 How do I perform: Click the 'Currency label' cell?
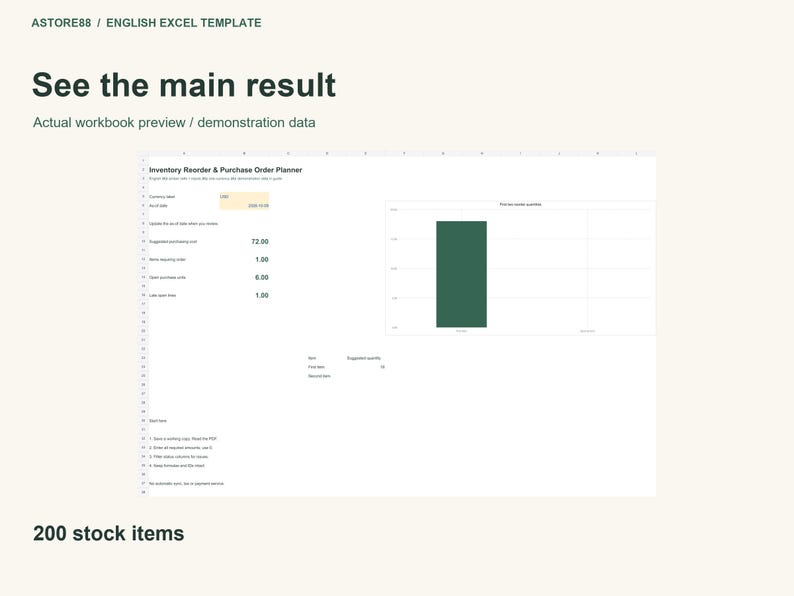162,196
